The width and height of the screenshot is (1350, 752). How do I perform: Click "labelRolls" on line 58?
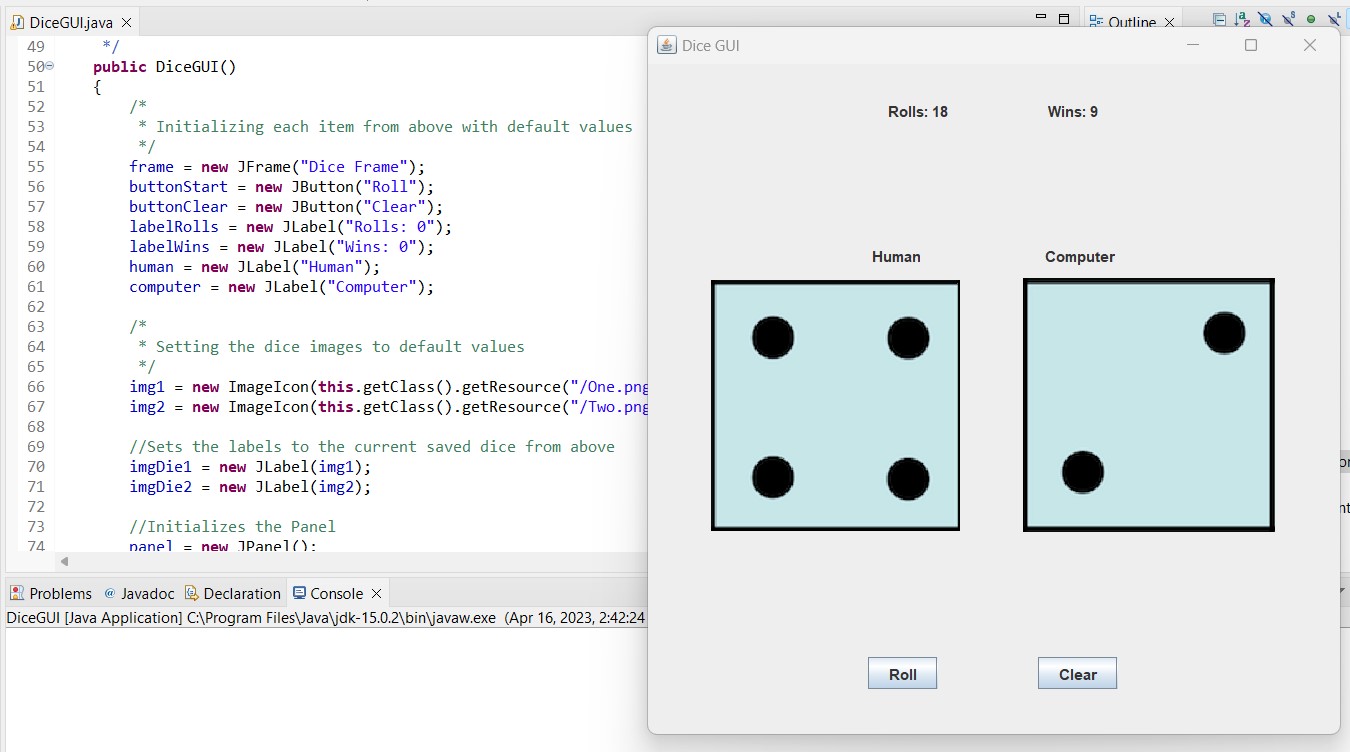(174, 227)
